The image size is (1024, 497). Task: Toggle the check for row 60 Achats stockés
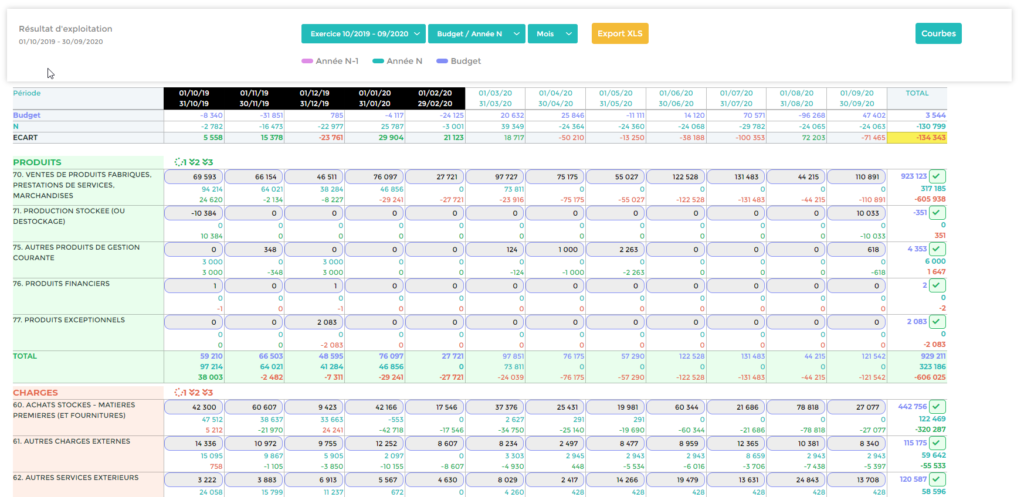point(938,407)
